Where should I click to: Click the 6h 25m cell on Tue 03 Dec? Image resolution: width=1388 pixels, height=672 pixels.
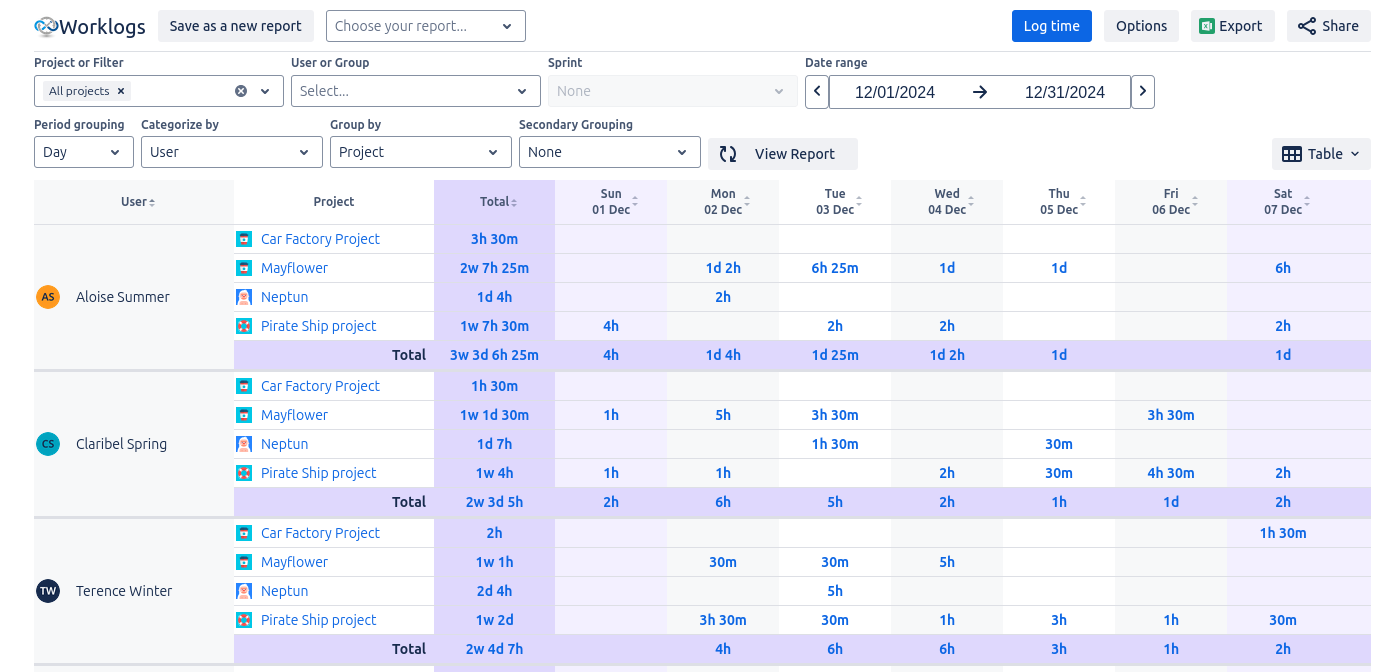[x=835, y=268]
